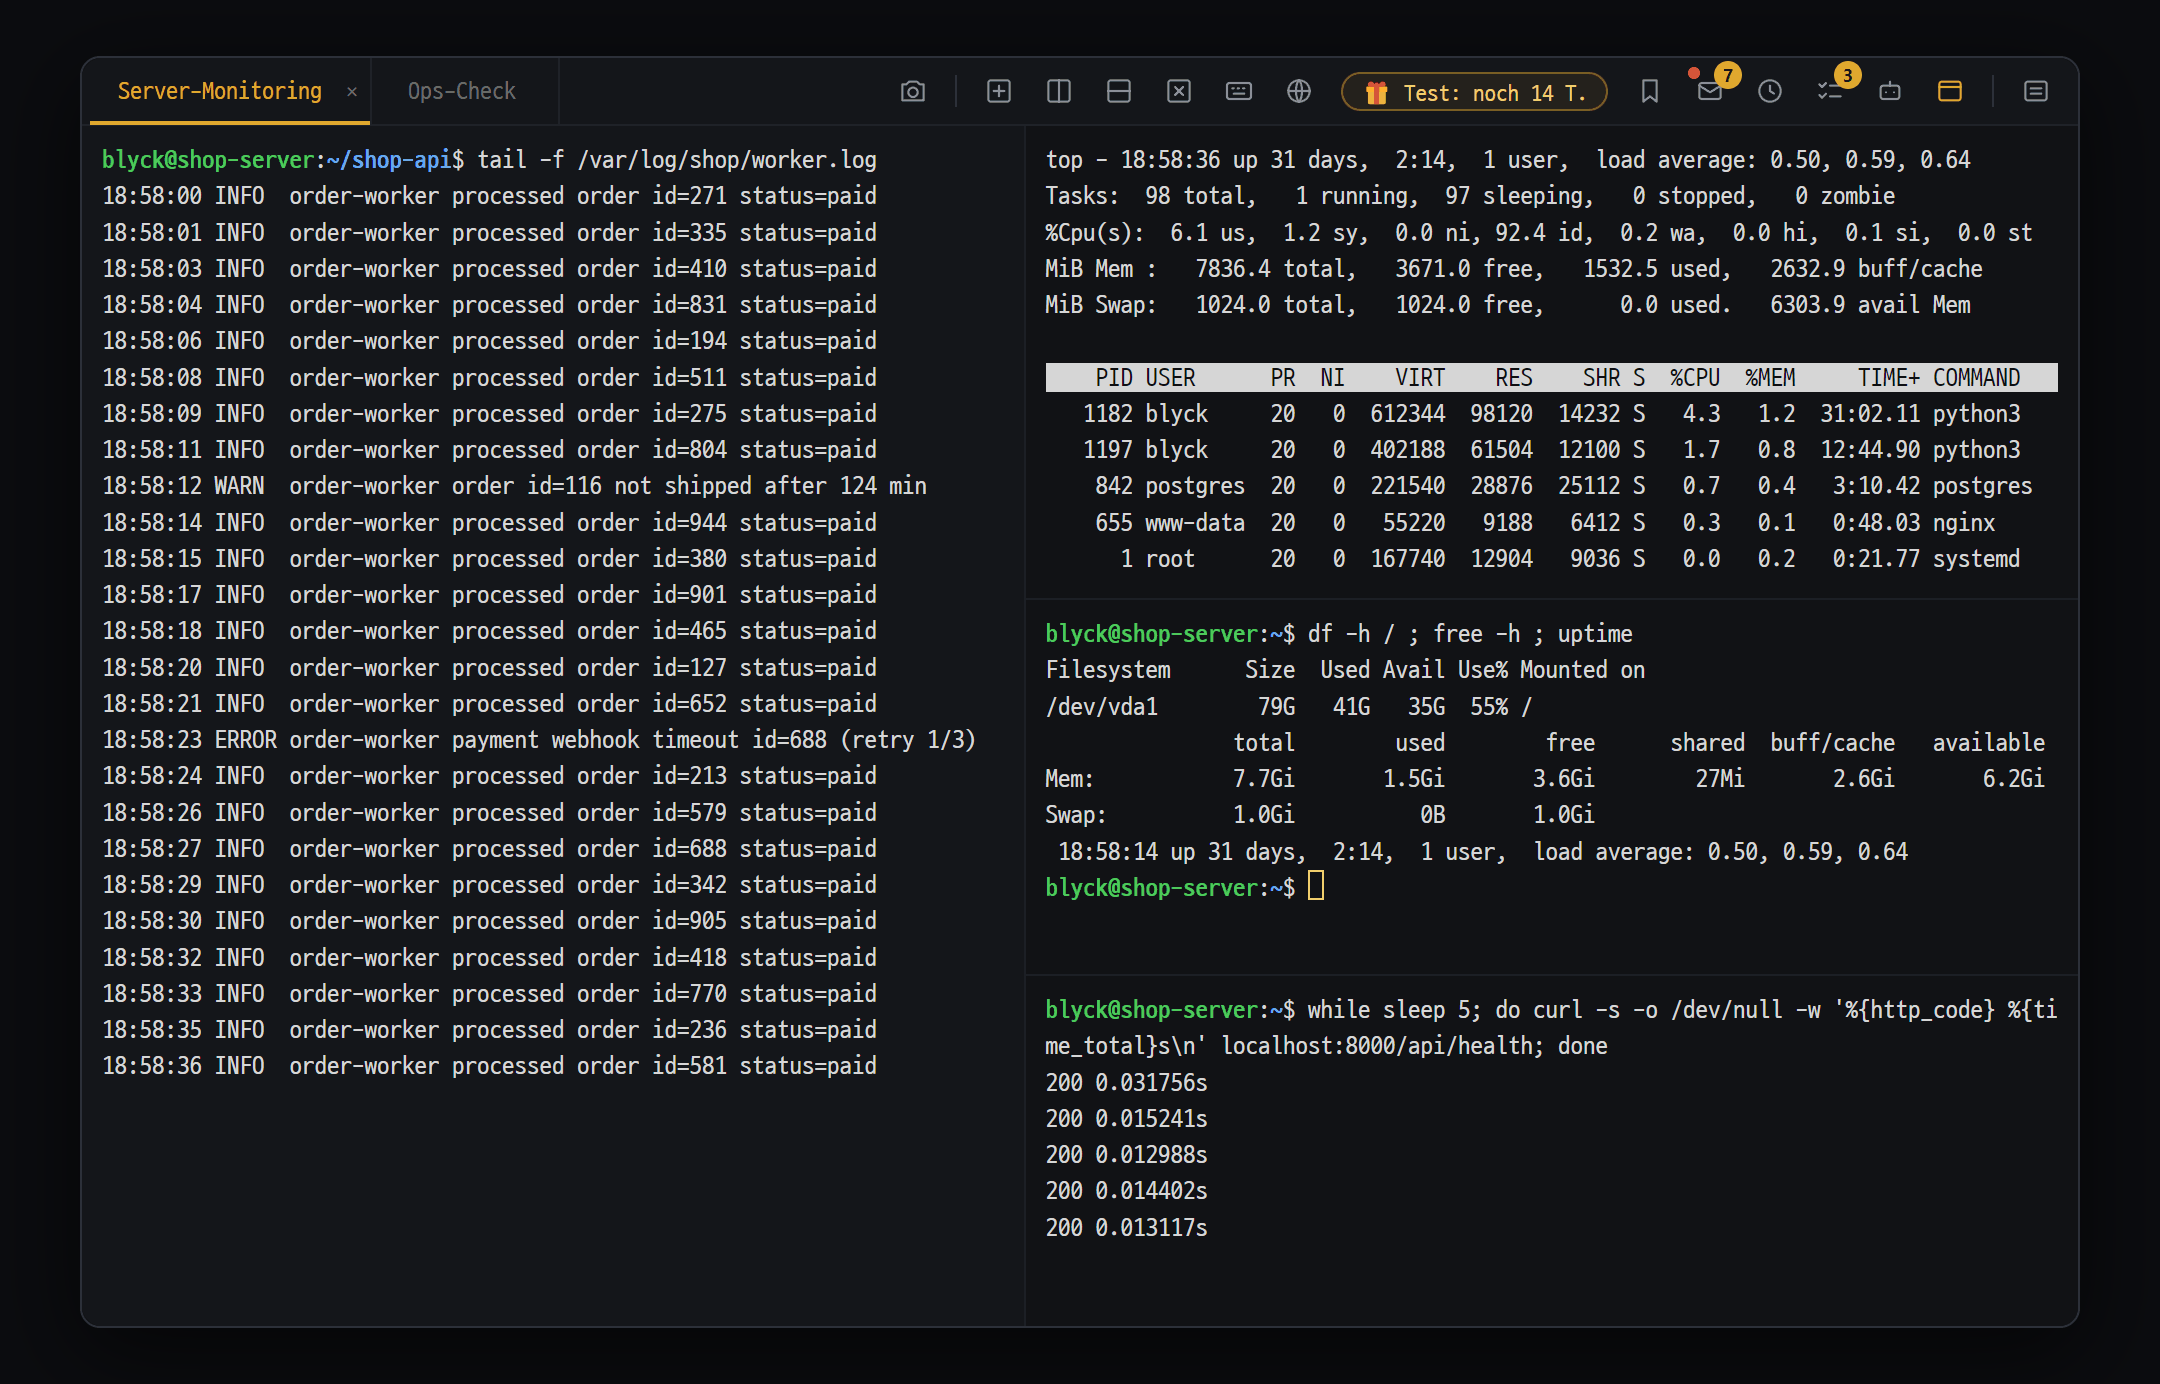The image size is (2160, 1384).
Task: Close the Server-Monitoring tab
Action: pos(352,92)
